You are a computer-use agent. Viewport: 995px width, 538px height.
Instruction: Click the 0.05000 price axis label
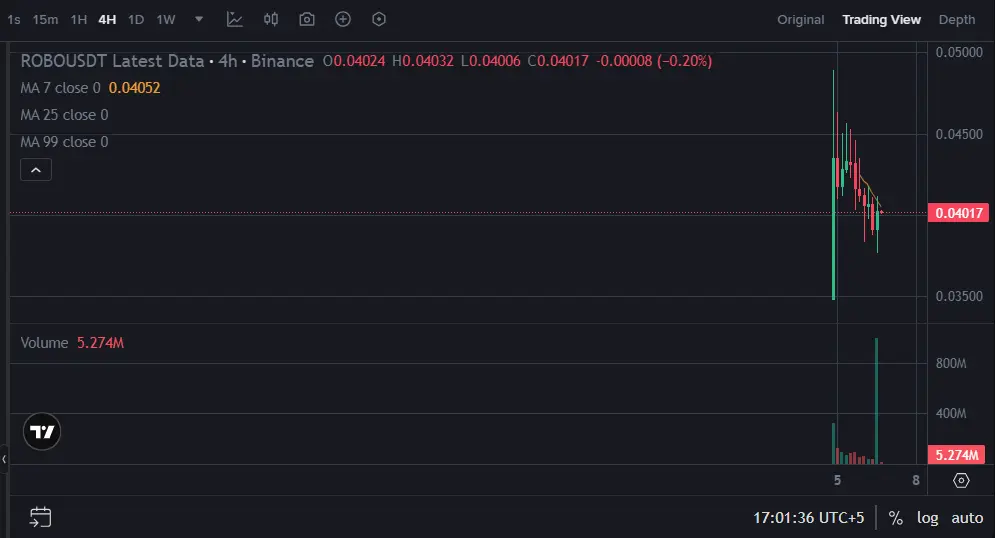(959, 52)
